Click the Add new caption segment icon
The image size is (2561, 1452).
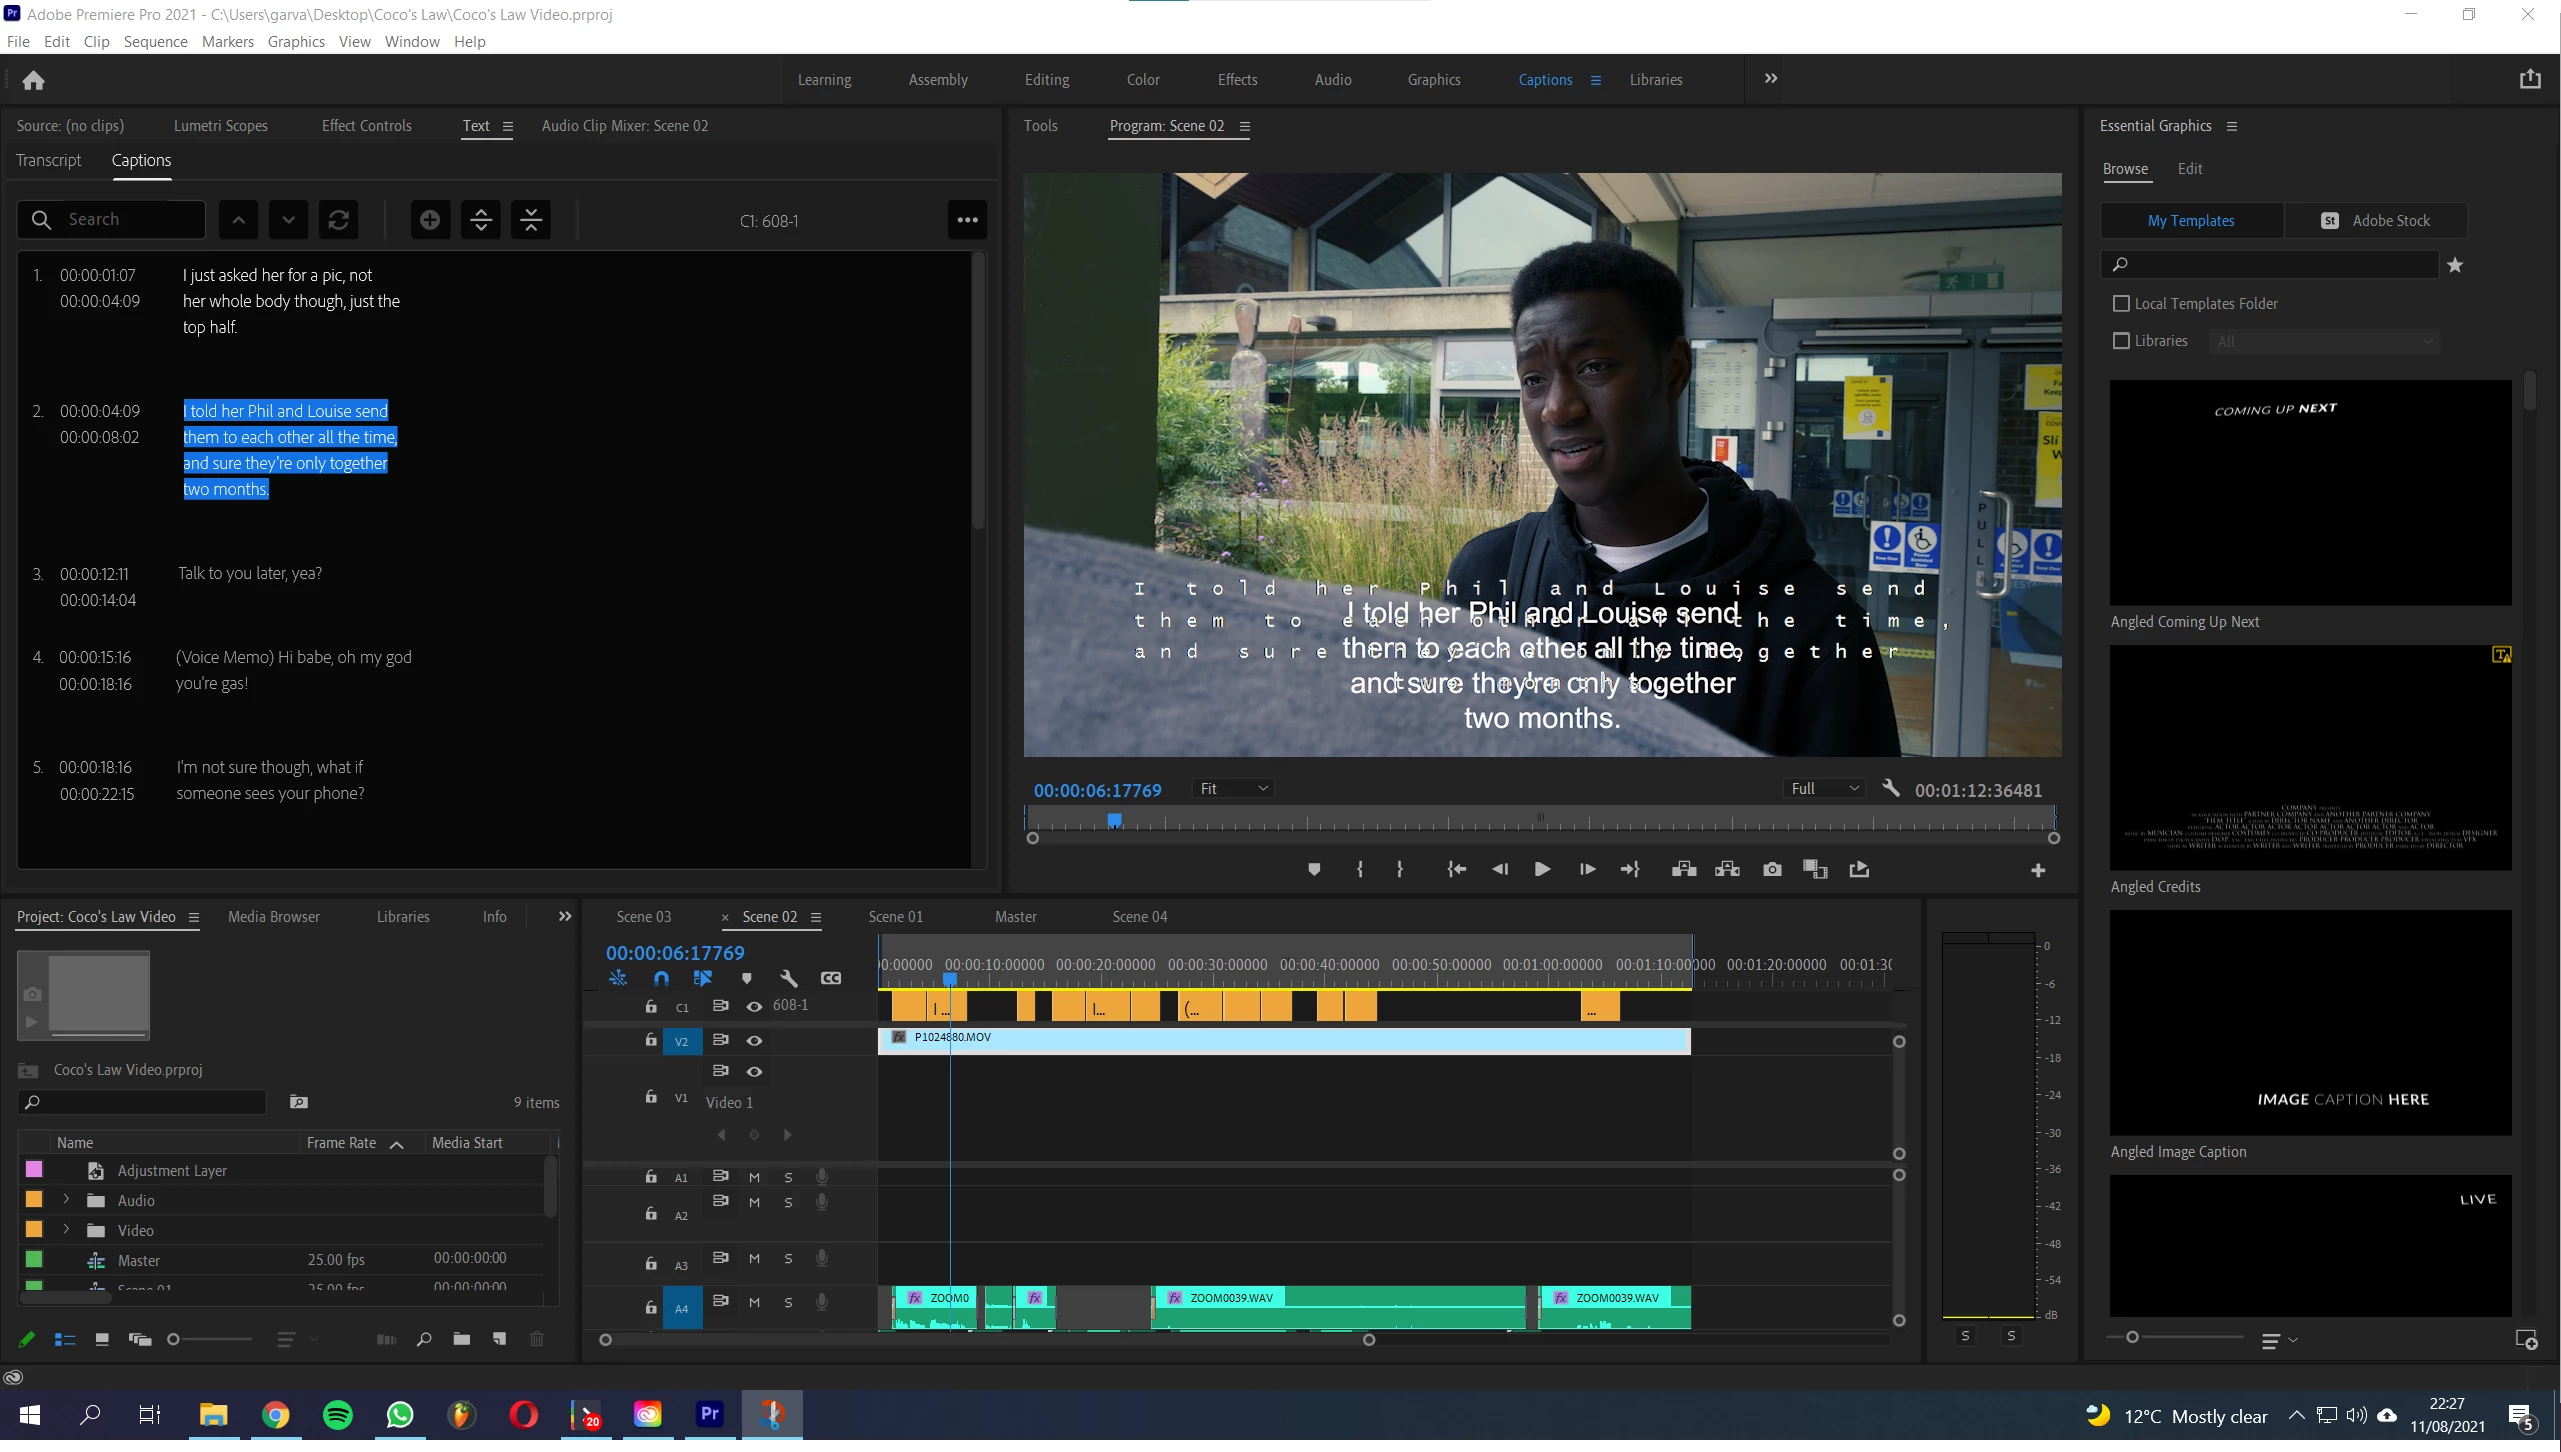point(430,220)
